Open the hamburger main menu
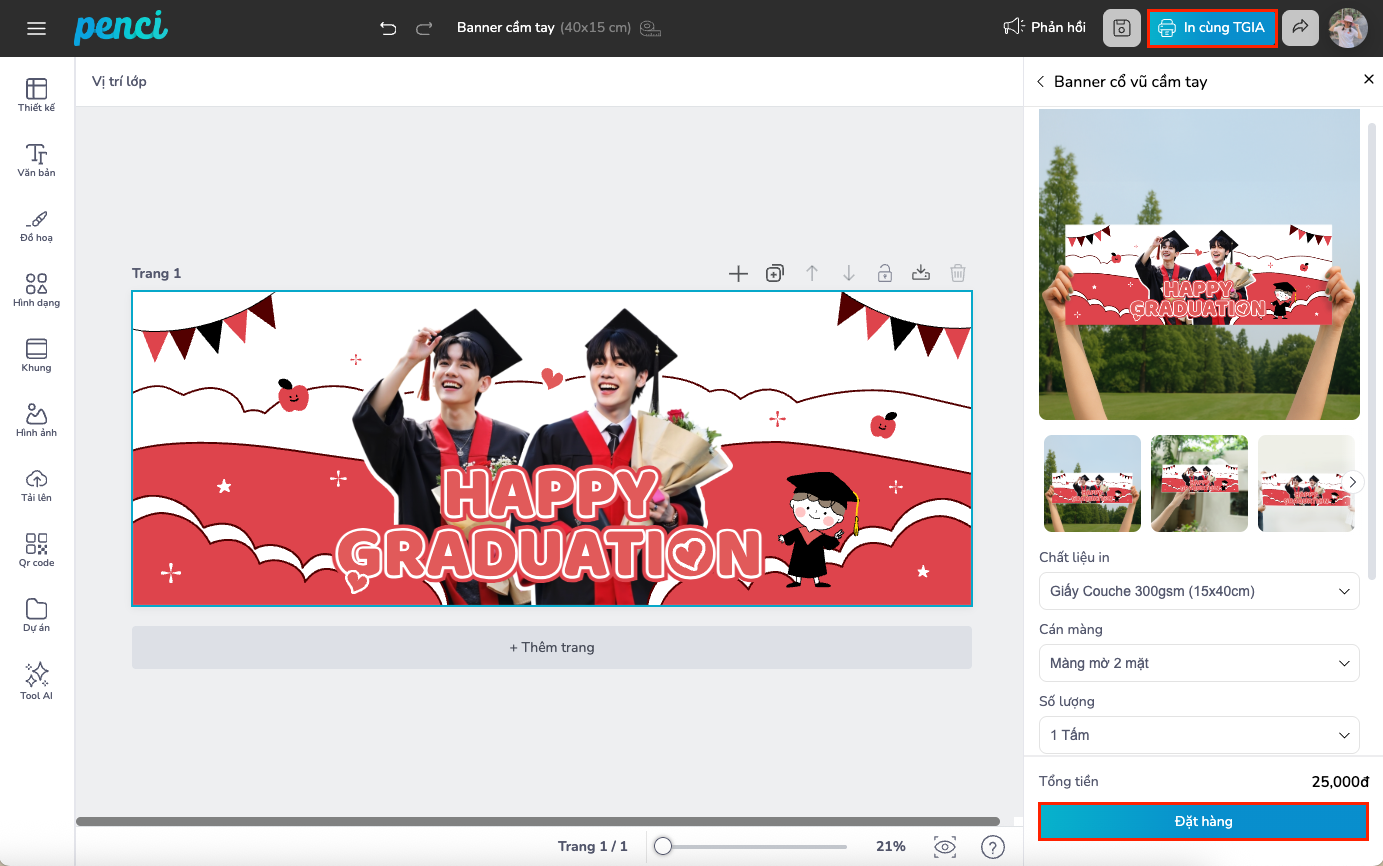Screen dimensions: 1383x866 tap(37, 28)
